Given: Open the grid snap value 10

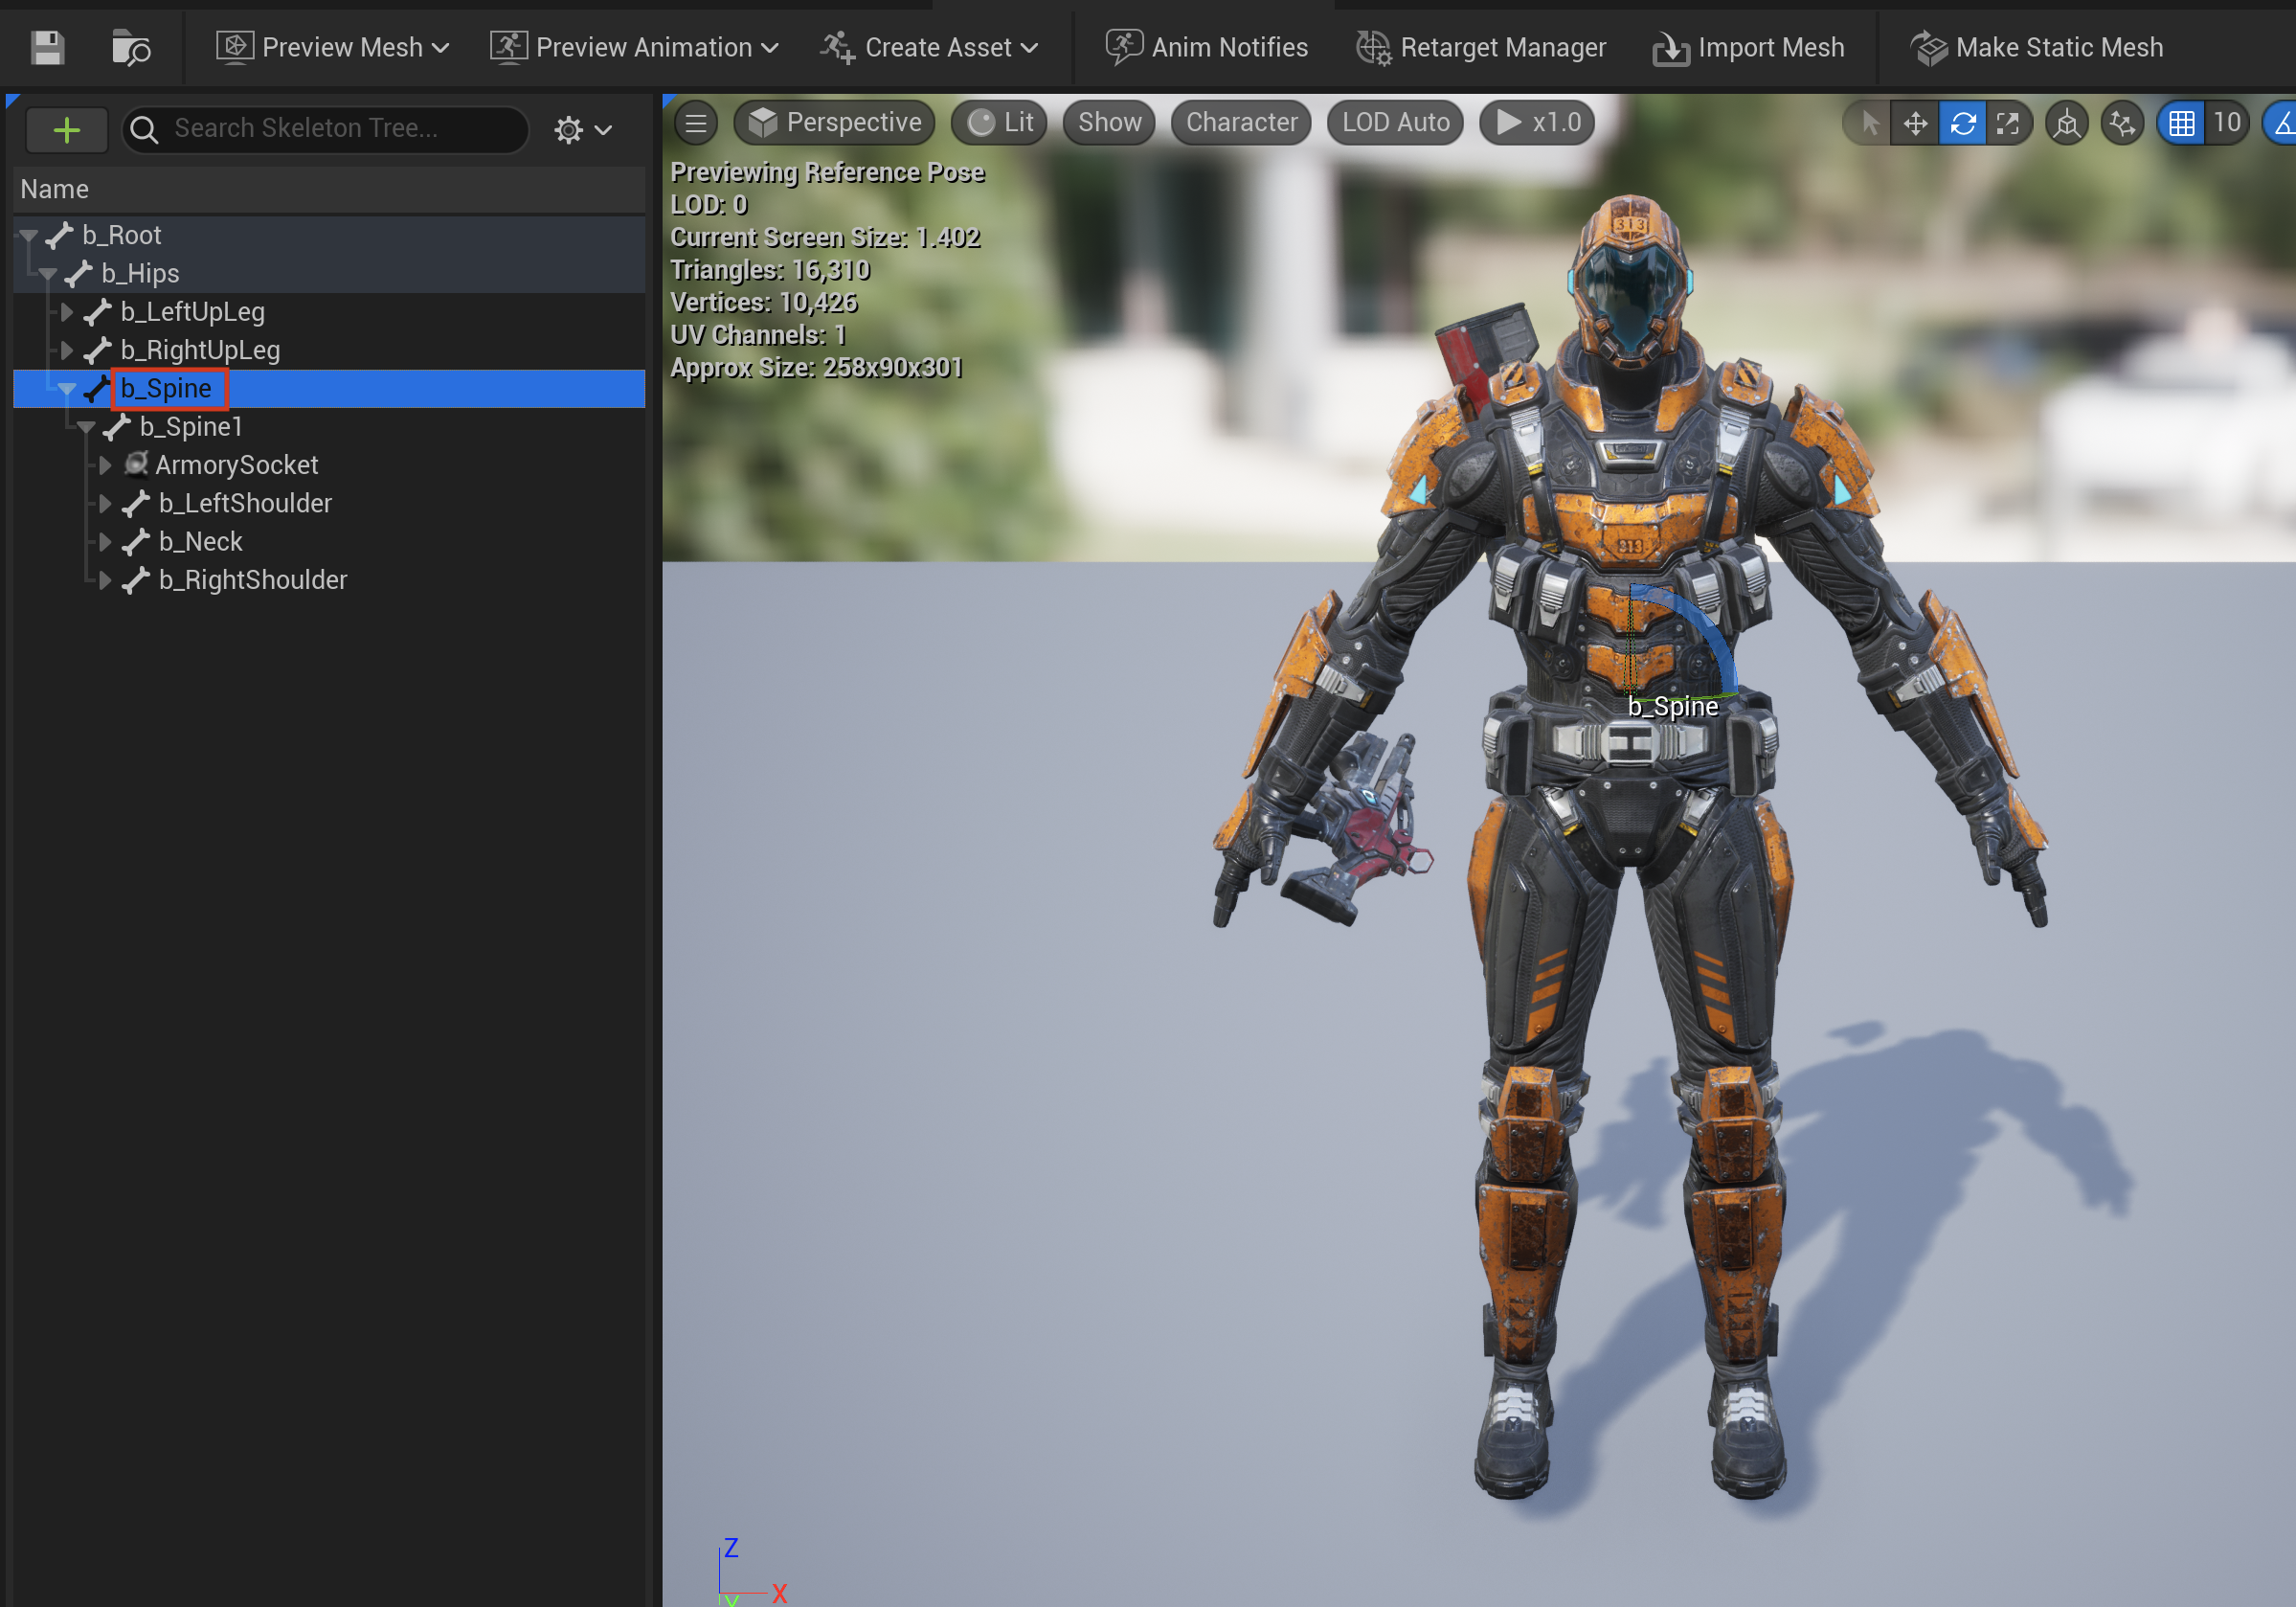Looking at the screenshot, I should pyautogui.click(x=2227, y=123).
